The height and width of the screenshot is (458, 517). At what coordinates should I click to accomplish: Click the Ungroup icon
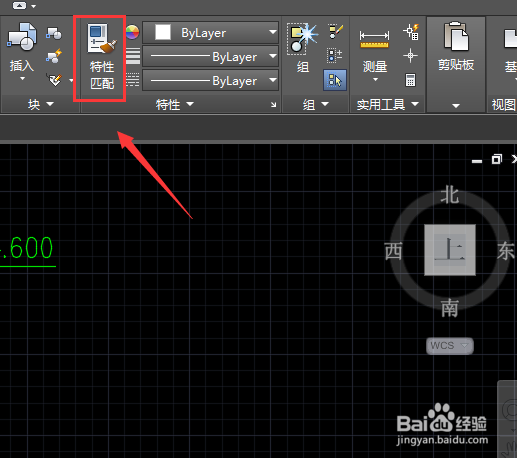tap(335, 31)
